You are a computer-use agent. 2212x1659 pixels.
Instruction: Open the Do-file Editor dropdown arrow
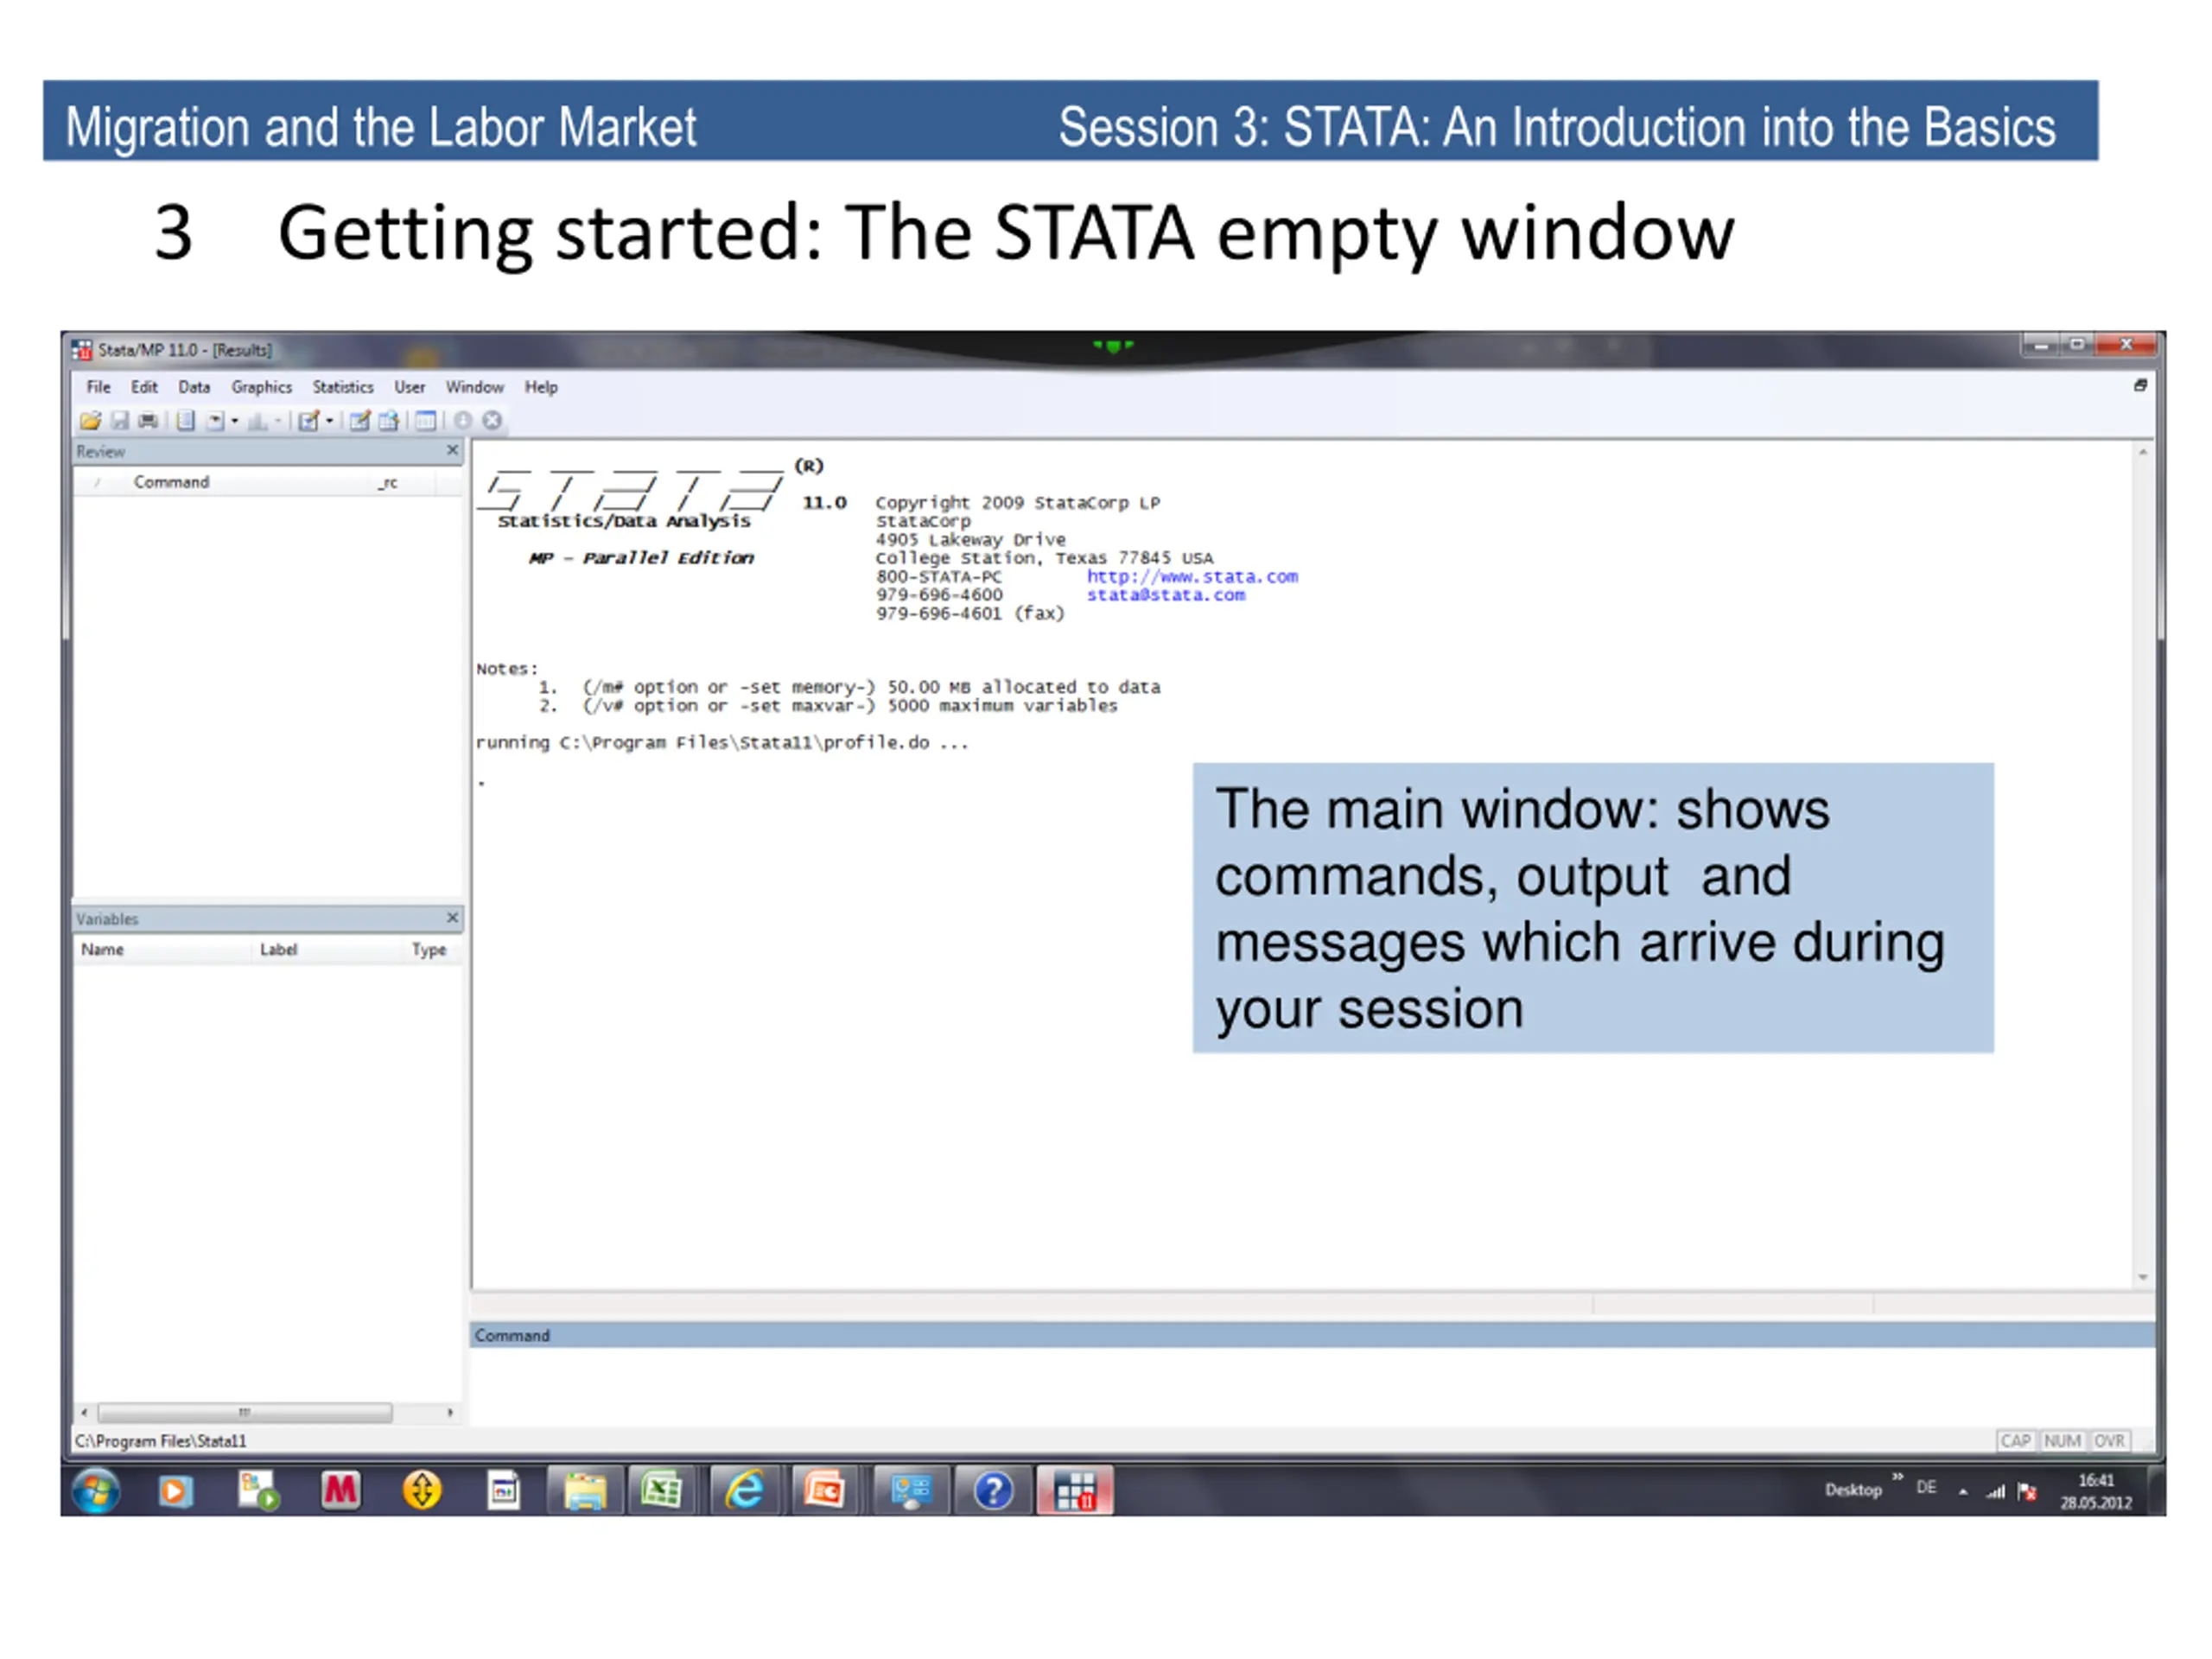[329, 421]
